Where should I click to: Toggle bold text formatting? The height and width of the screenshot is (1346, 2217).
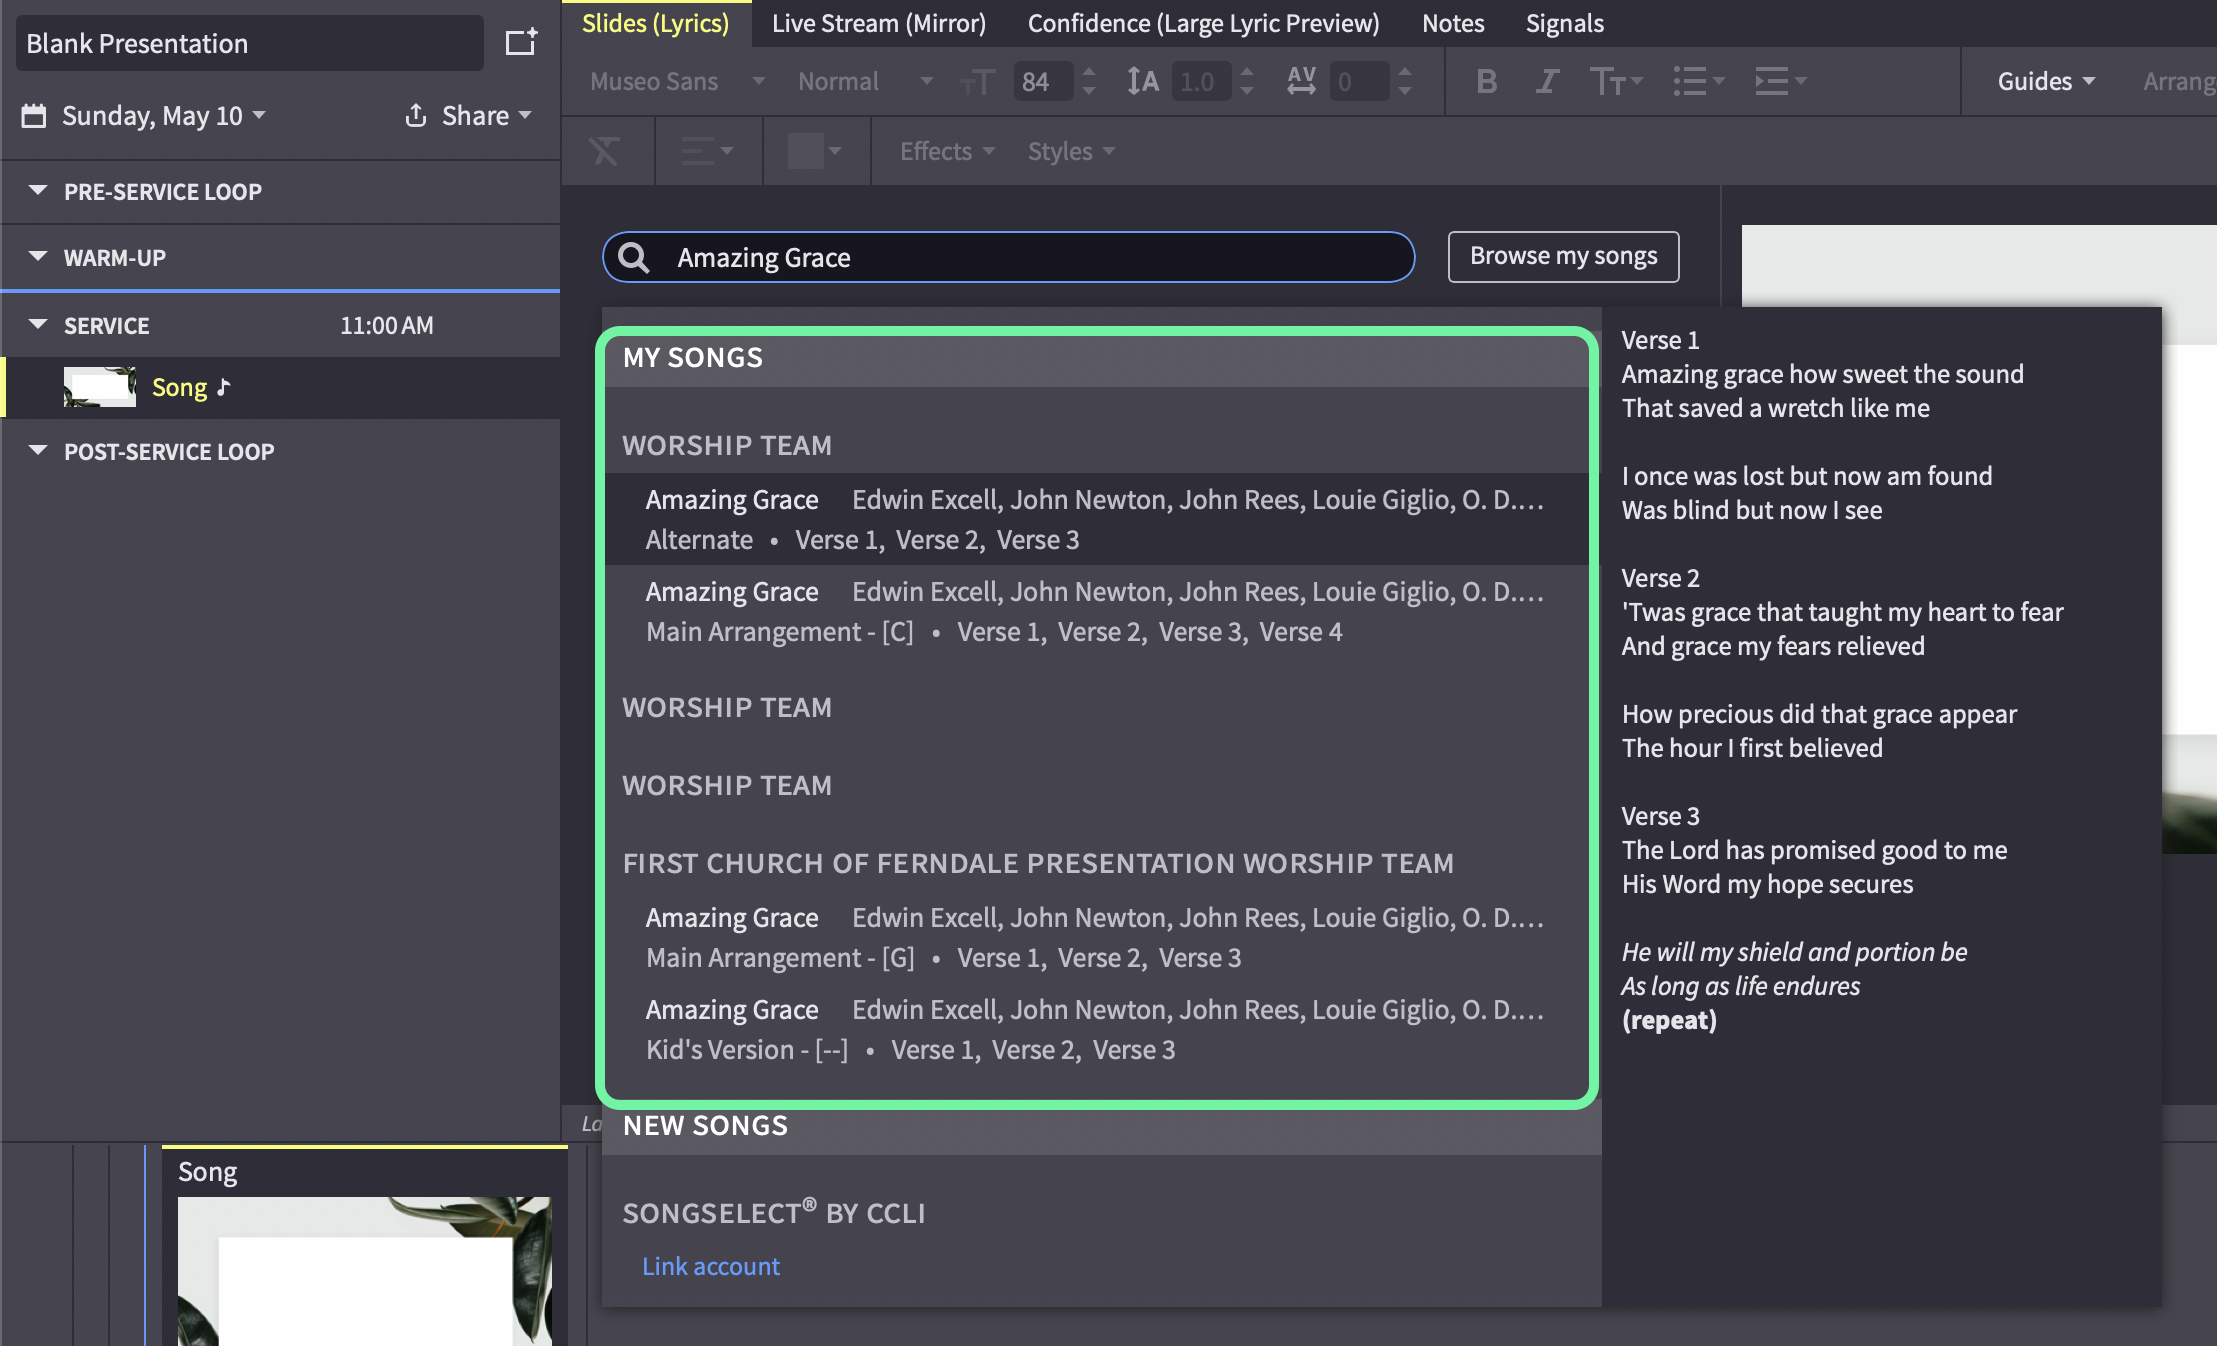pos(1486,81)
